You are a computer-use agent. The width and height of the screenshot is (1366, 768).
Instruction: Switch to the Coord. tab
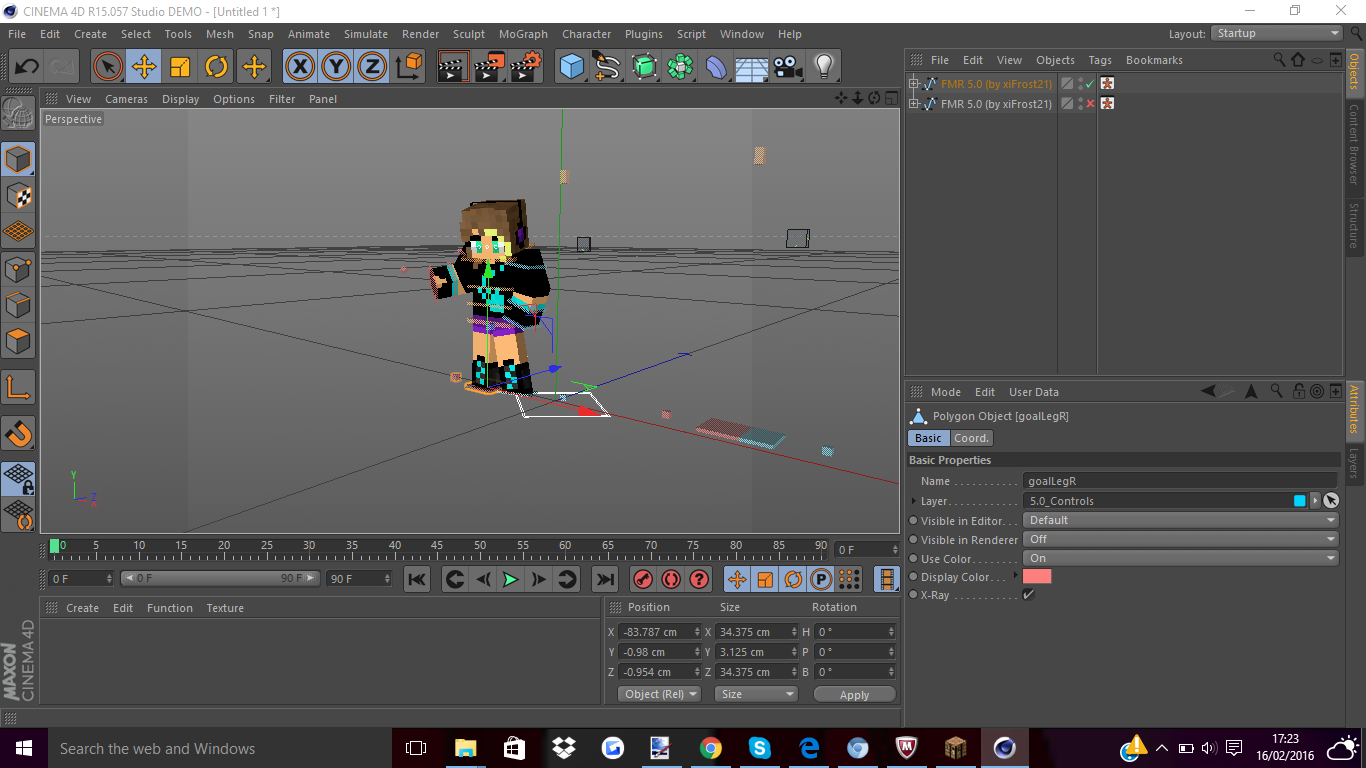click(970, 438)
